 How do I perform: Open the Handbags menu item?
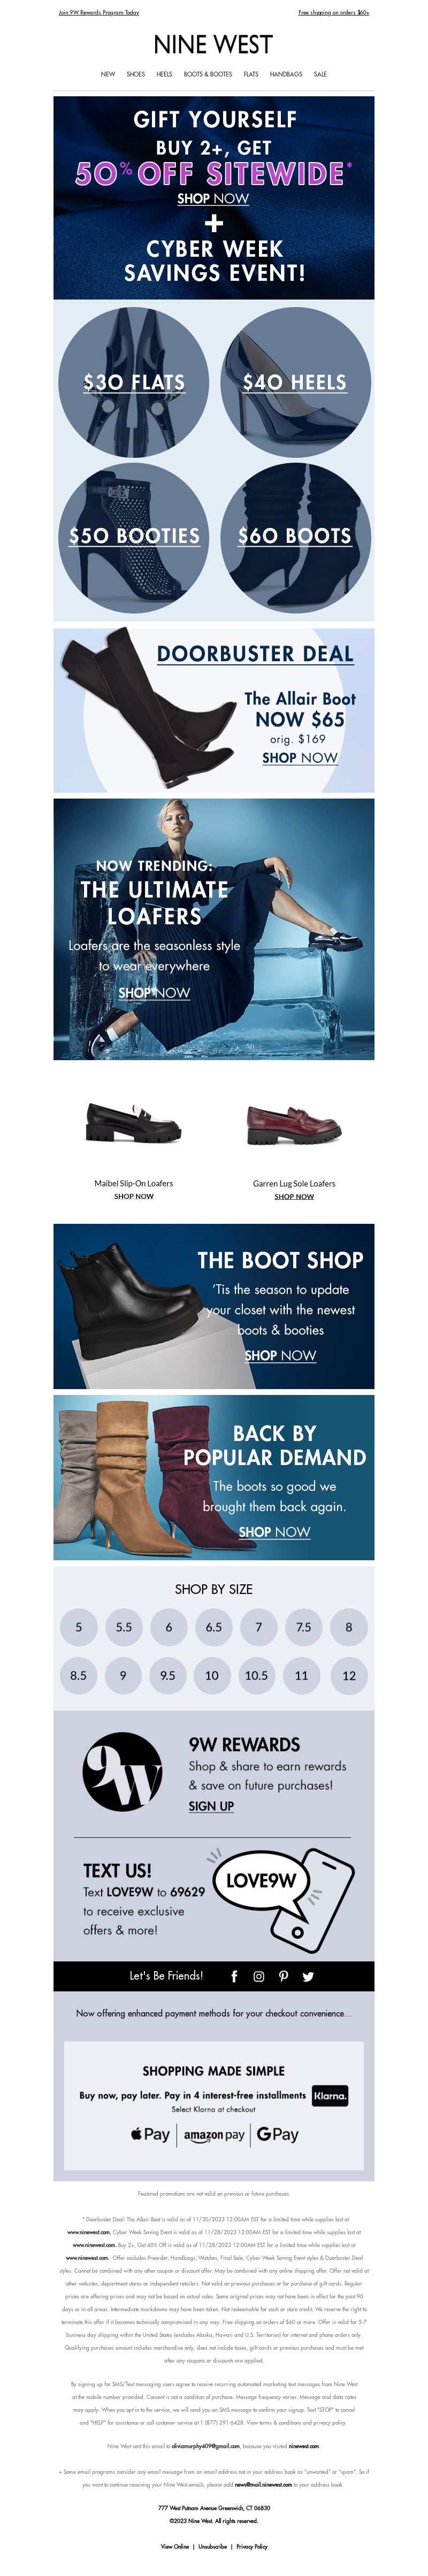pyautogui.click(x=286, y=74)
